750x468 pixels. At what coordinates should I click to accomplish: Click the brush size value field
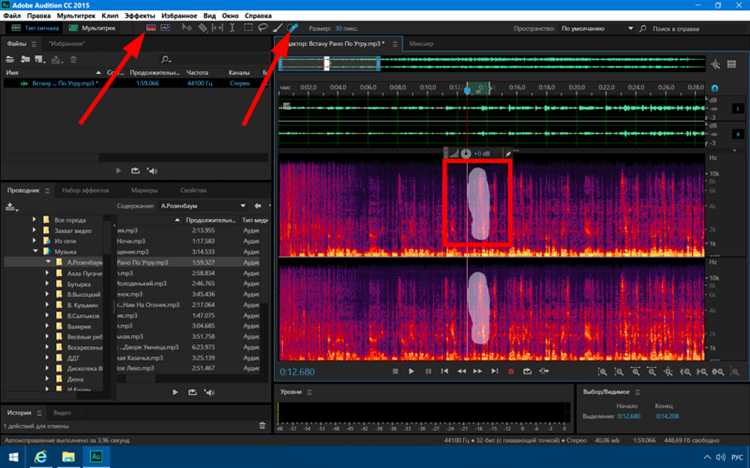345,29
